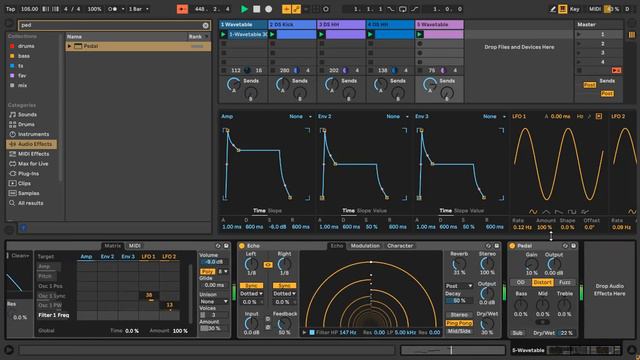Adjust the Wavetable Volume slider
The height and width of the screenshot is (360, 640).
pyautogui.click(x=214, y=262)
